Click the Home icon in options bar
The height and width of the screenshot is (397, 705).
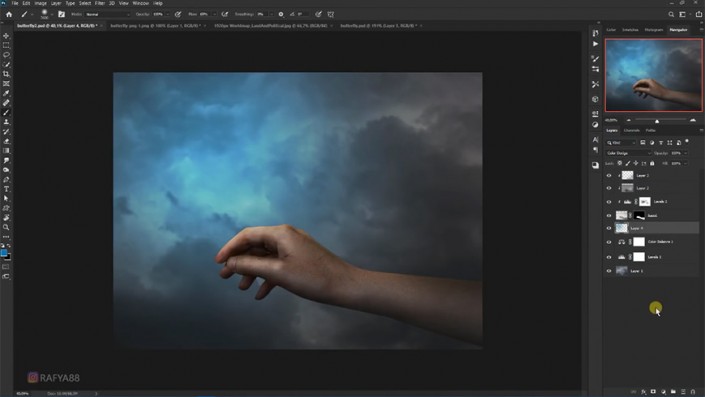pos(9,14)
